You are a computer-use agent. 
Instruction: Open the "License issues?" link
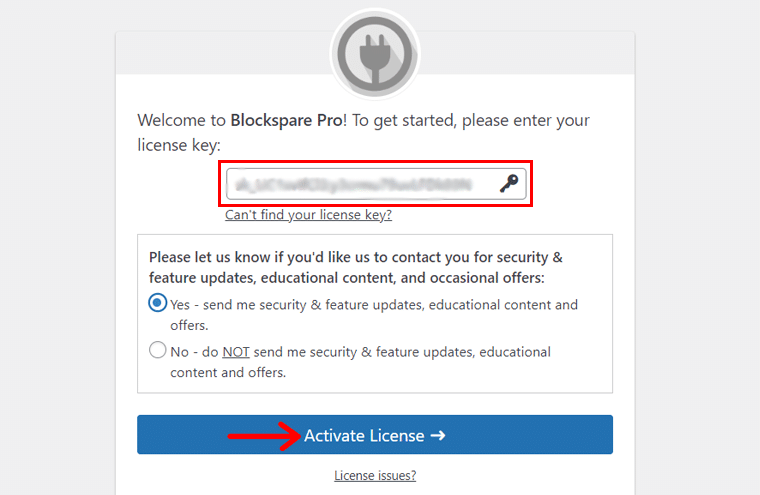coord(375,475)
